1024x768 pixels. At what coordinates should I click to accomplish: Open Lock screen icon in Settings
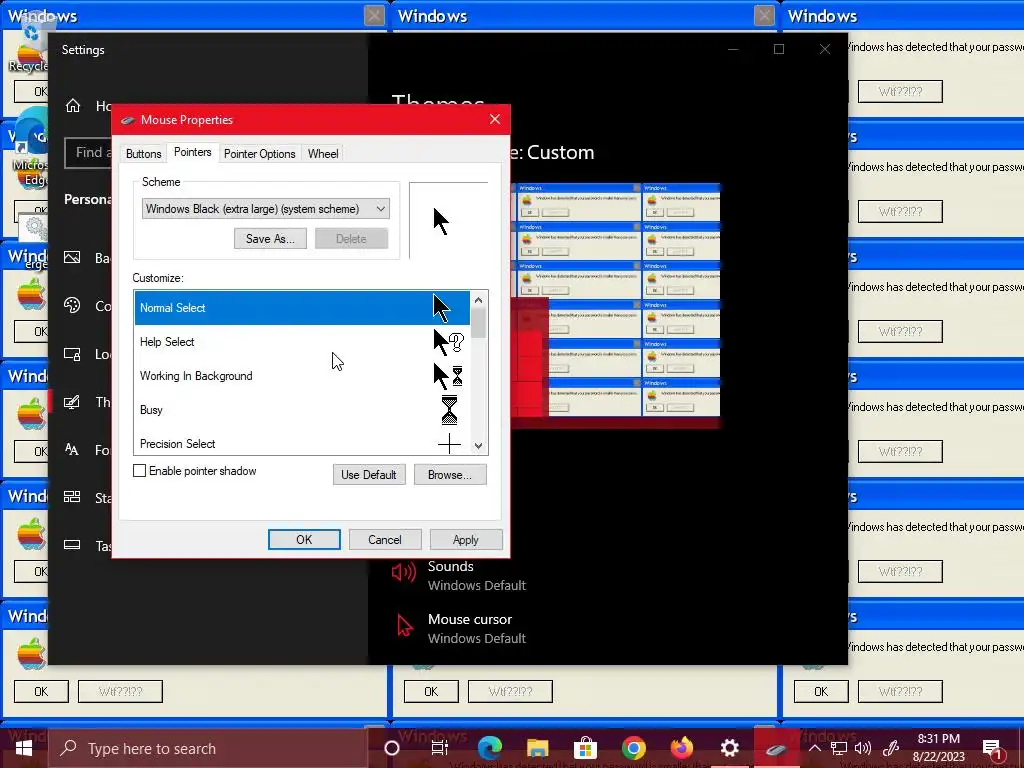click(72, 354)
